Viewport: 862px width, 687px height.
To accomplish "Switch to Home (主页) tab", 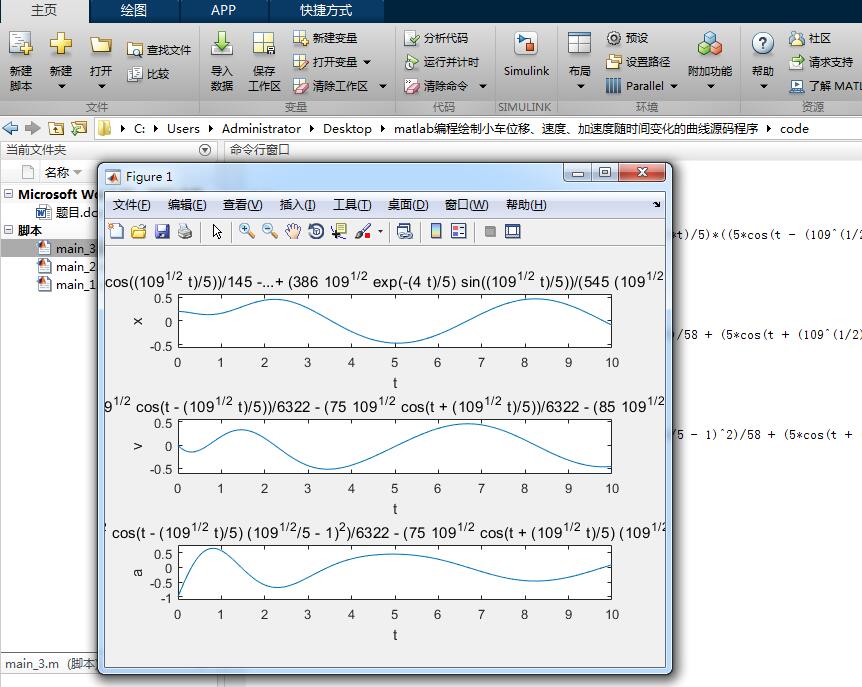I will [x=44, y=10].
